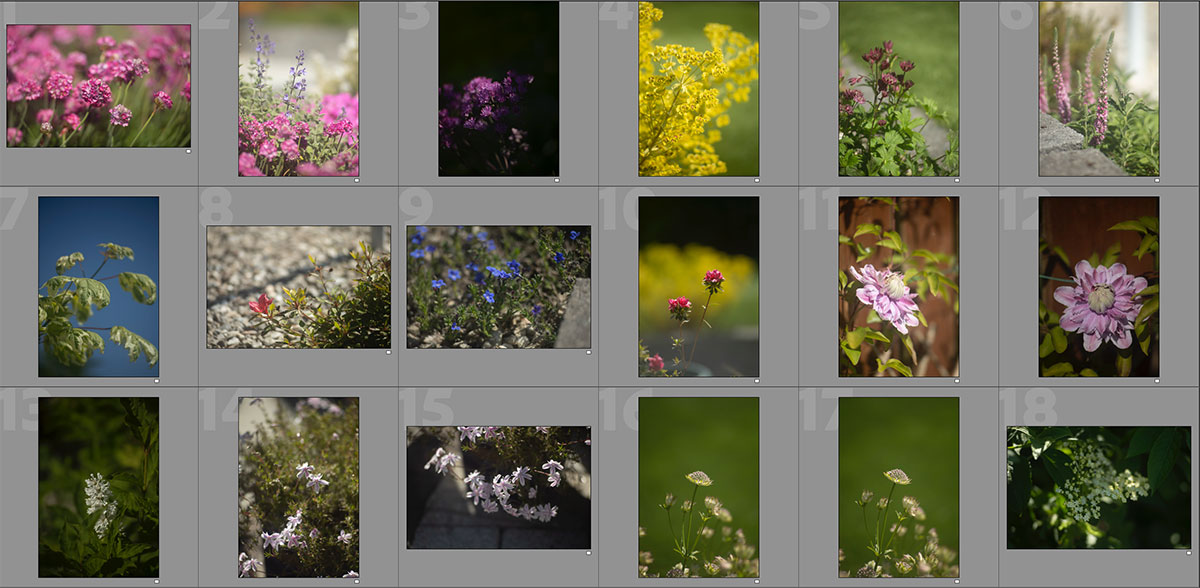Select photo 2 with purple spikes over pink flowers

[299, 89]
